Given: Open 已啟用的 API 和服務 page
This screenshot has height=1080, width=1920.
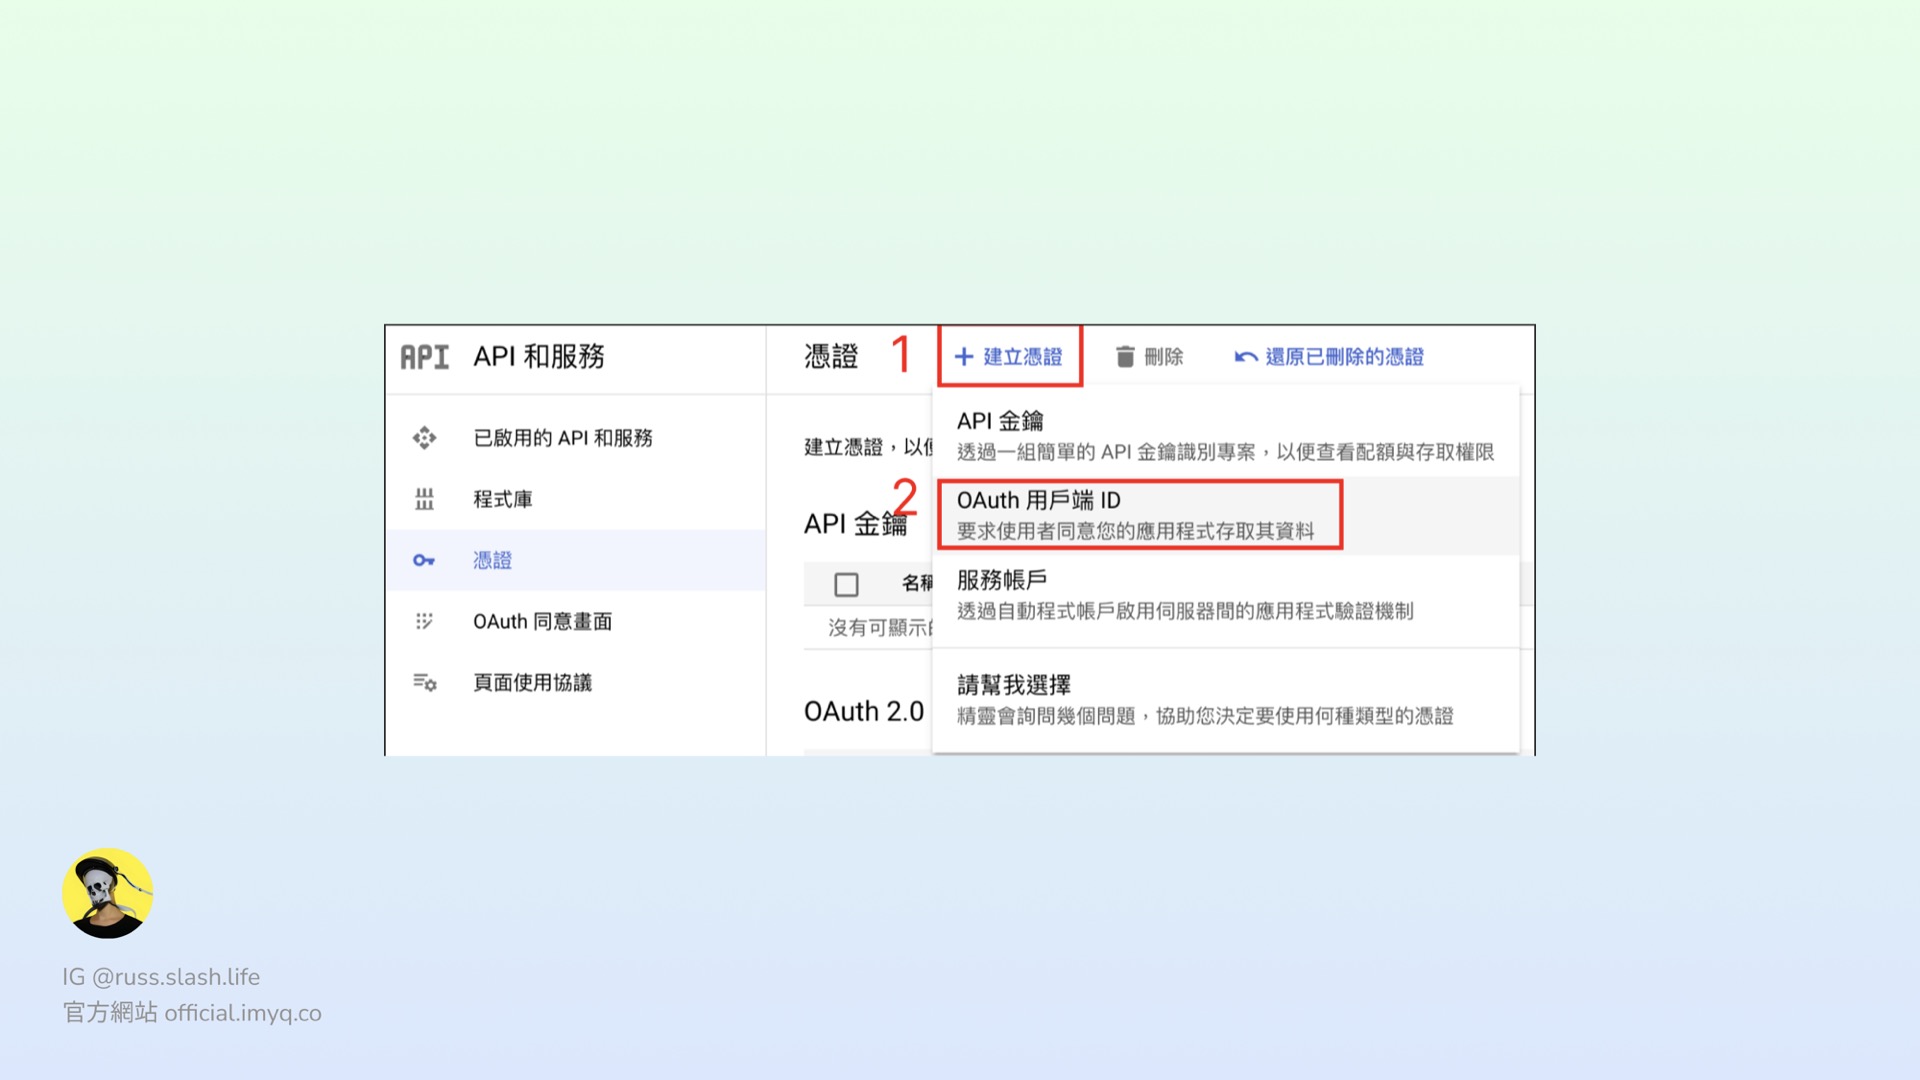Looking at the screenshot, I should tap(562, 438).
